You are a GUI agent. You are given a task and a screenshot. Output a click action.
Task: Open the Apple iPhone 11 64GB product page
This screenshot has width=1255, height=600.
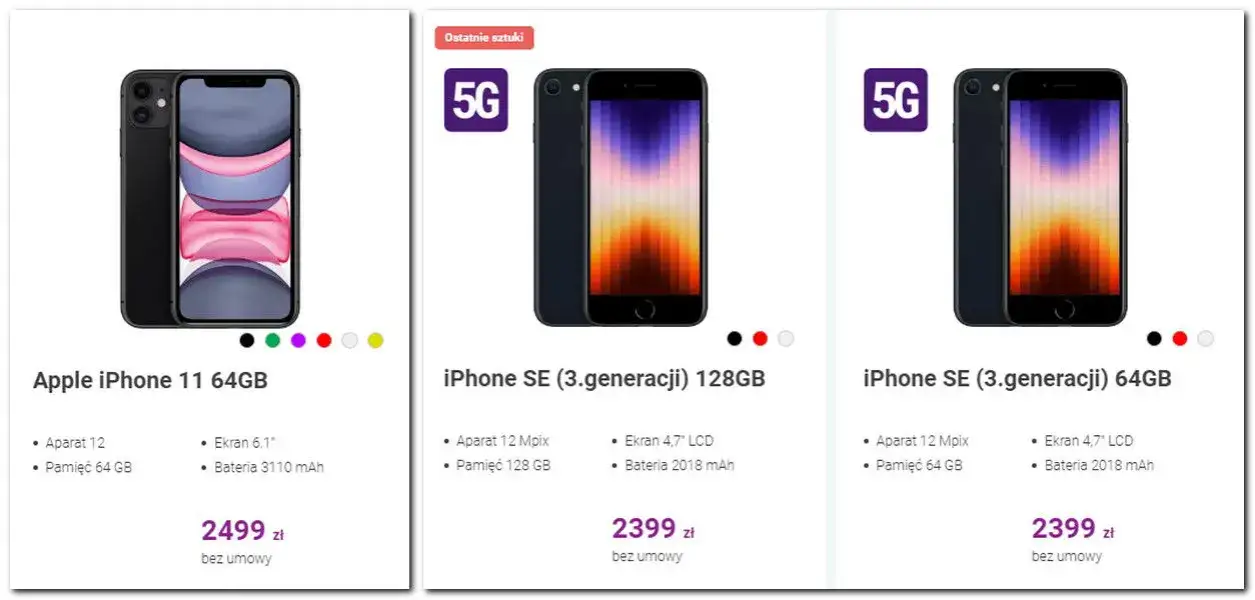(x=151, y=380)
